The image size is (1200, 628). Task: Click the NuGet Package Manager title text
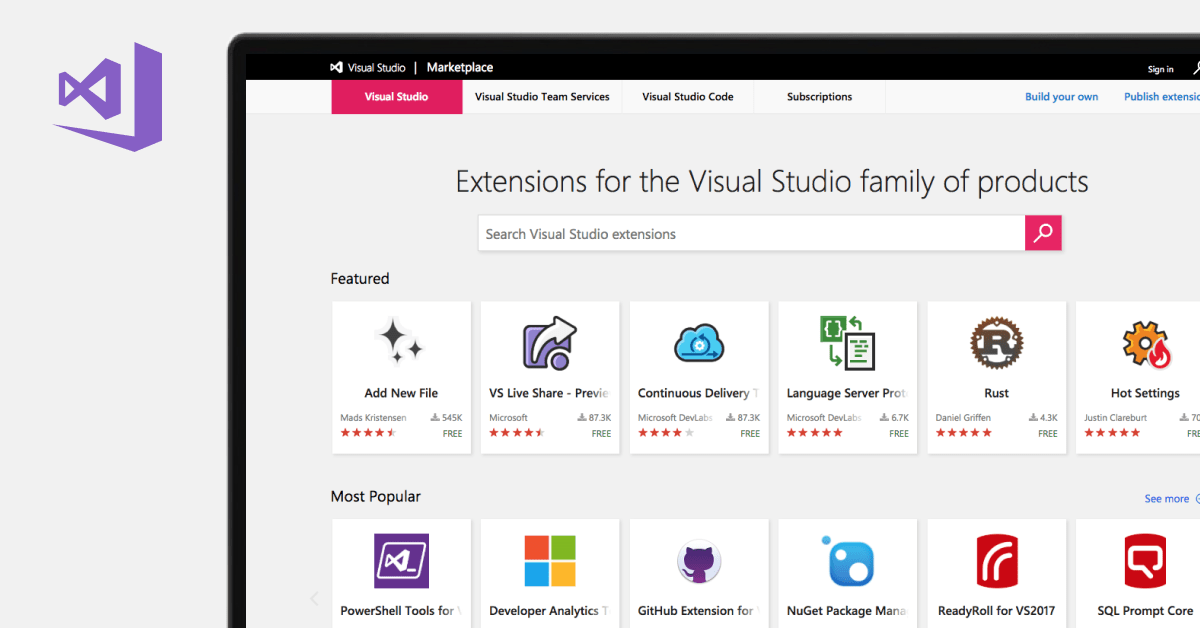click(847, 610)
